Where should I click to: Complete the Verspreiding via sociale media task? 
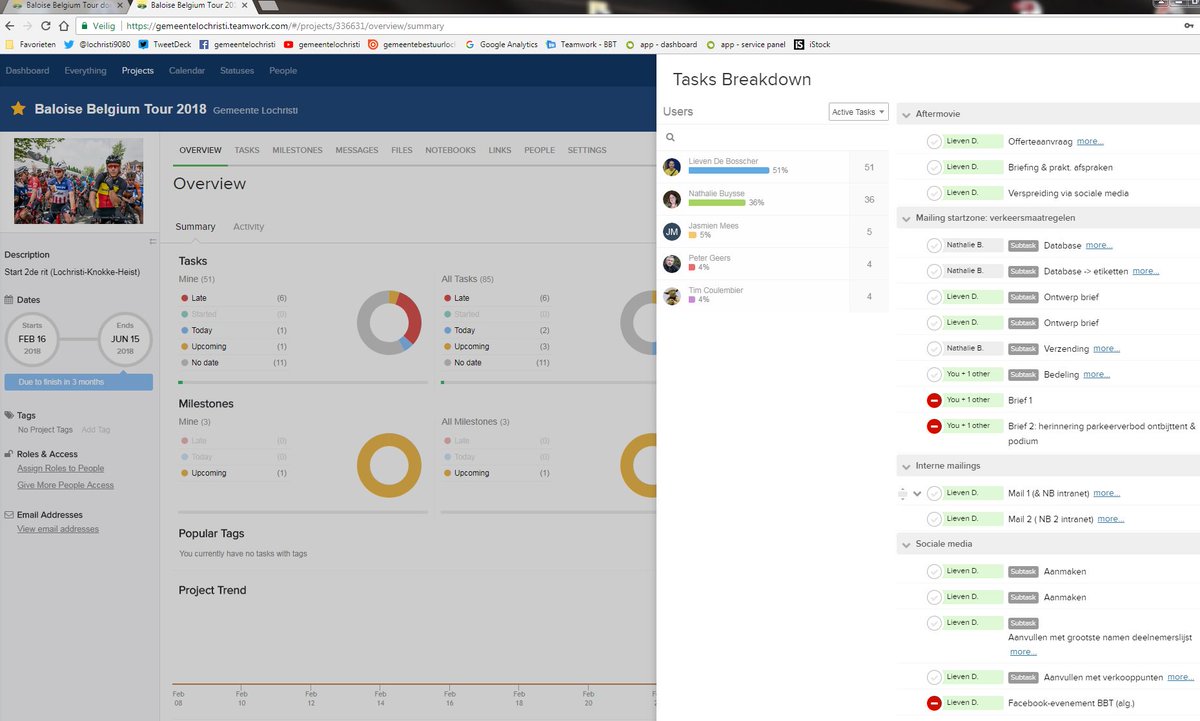[x=934, y=193]
